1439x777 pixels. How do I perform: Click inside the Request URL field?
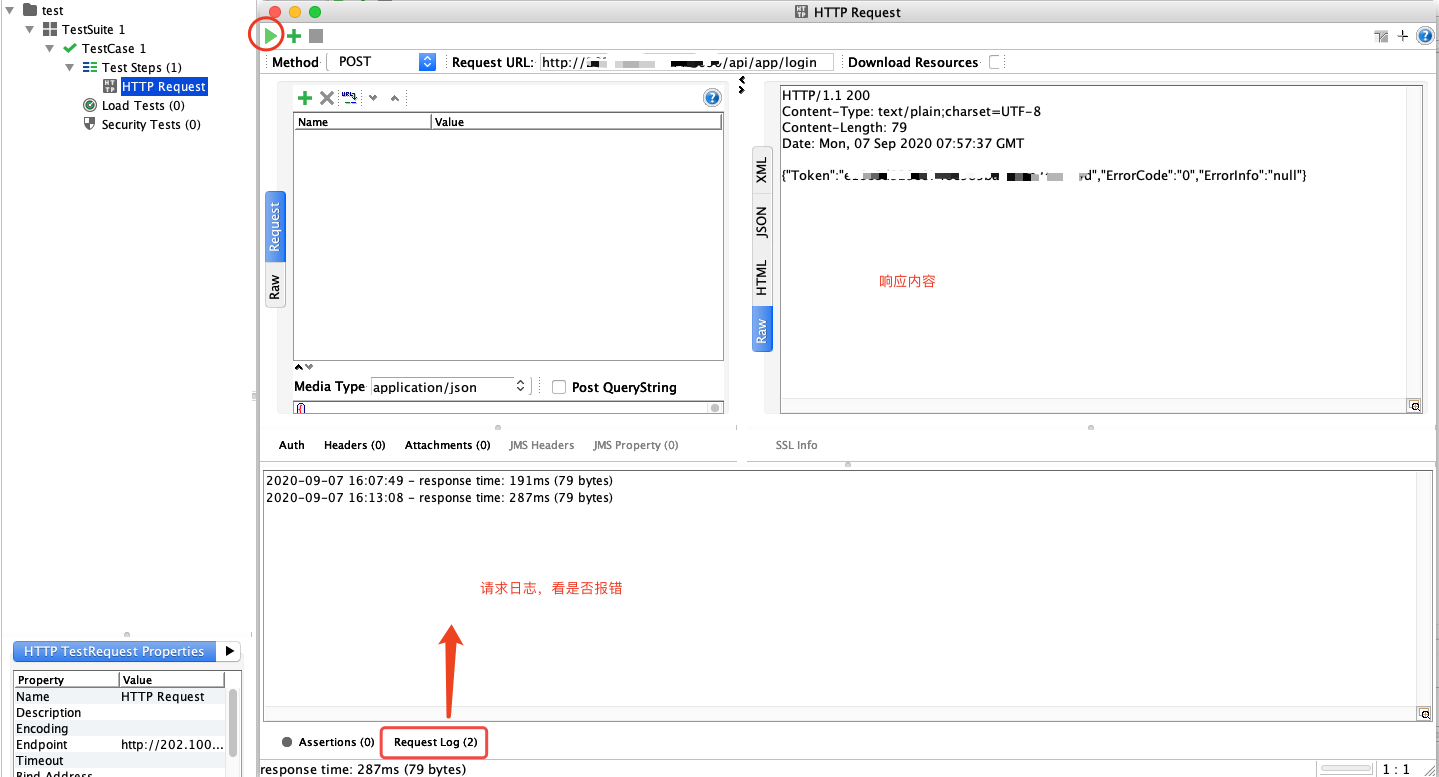690,61
